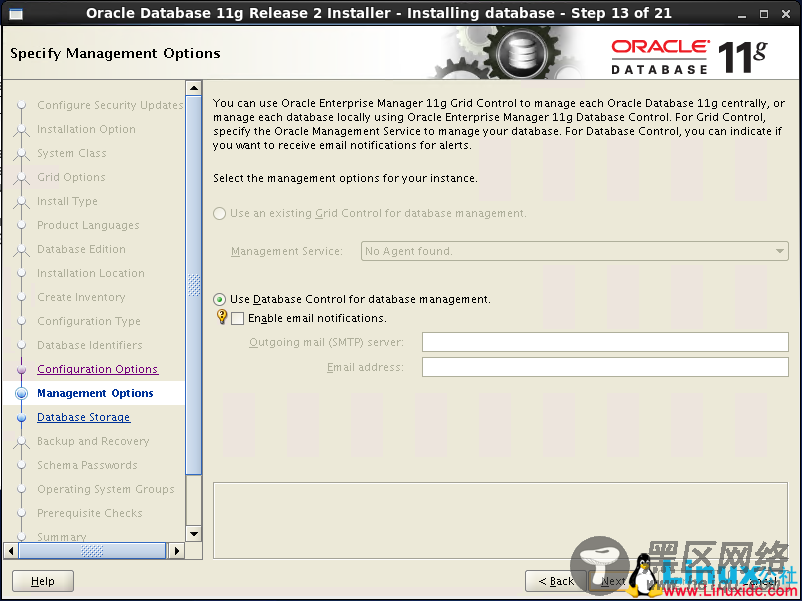Click Product Languages step text
The image size is (802, 601).
tap(88, 226)
